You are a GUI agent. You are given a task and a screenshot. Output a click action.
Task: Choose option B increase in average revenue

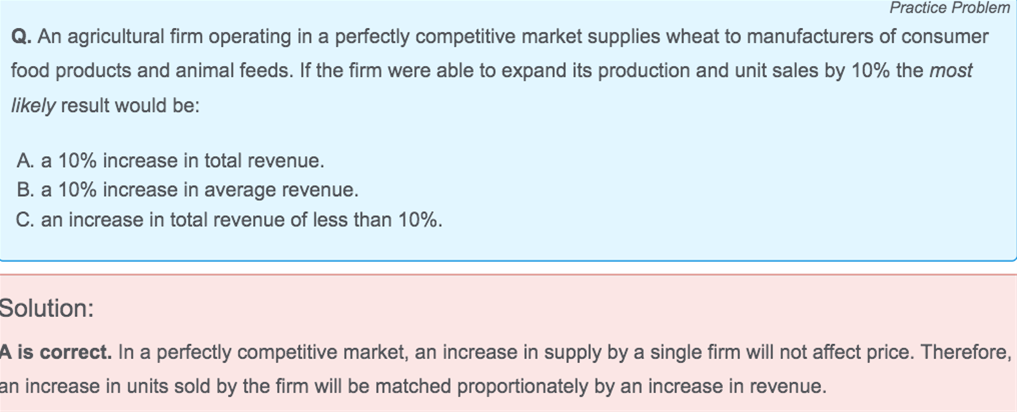(x=187, y=190)
